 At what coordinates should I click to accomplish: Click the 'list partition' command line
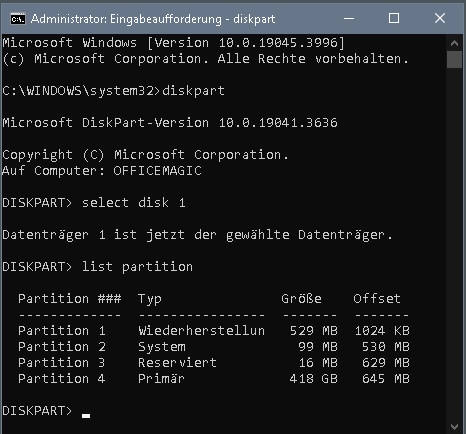pyautogui.click(x=97, y=267)
